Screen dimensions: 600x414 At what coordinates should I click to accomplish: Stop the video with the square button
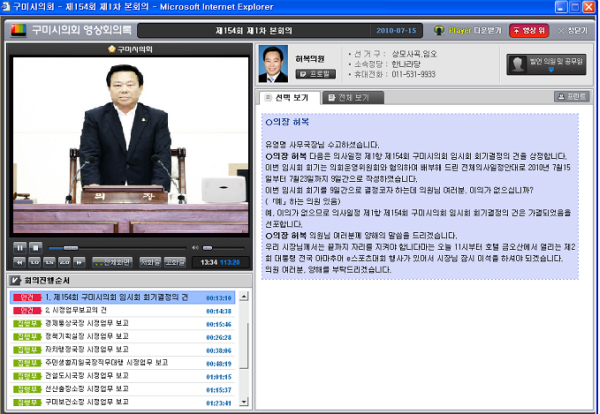point(36,246)
